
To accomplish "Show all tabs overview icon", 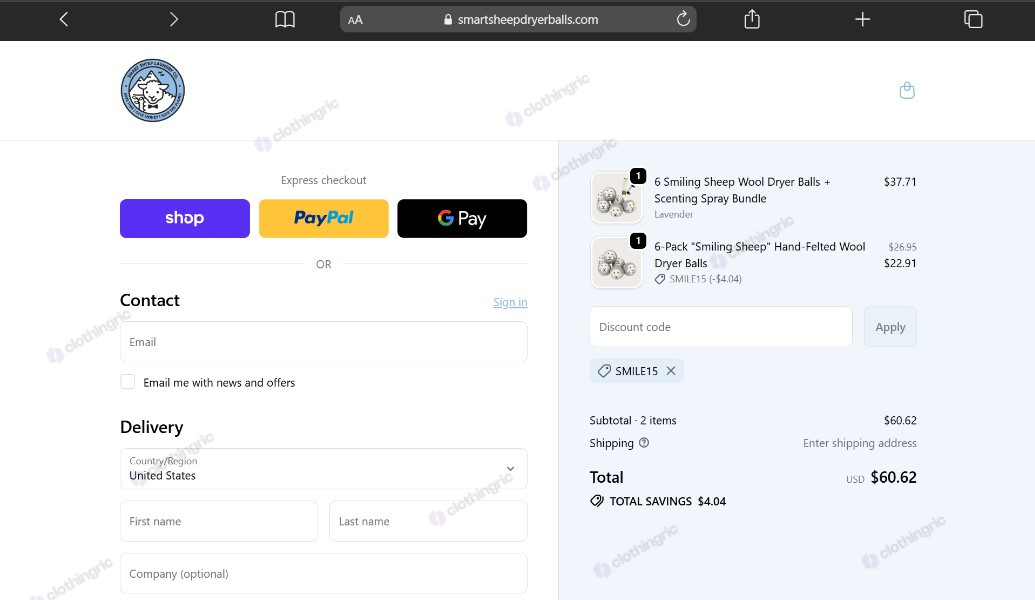I will [x=973, y=19].
